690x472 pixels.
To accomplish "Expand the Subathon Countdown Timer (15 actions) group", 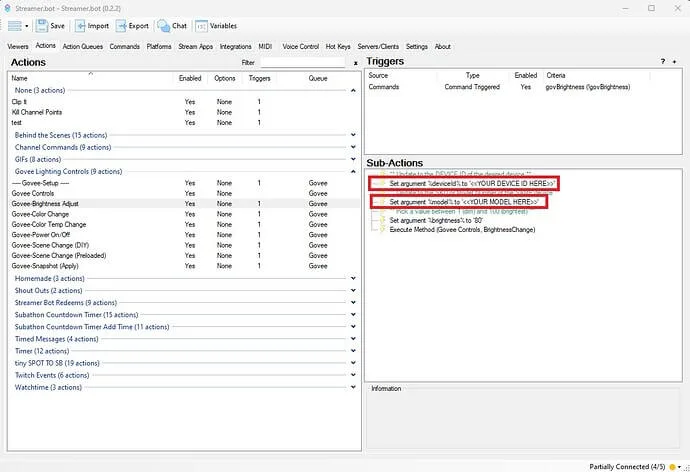I will point(353,315).
